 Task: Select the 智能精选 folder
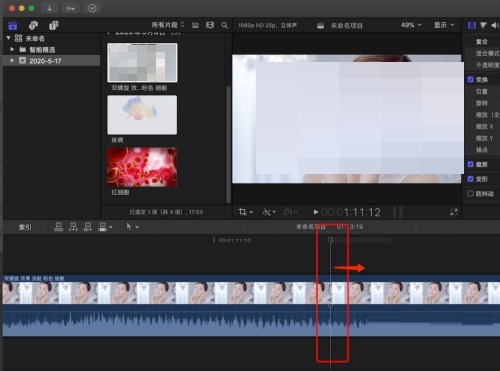52,50
